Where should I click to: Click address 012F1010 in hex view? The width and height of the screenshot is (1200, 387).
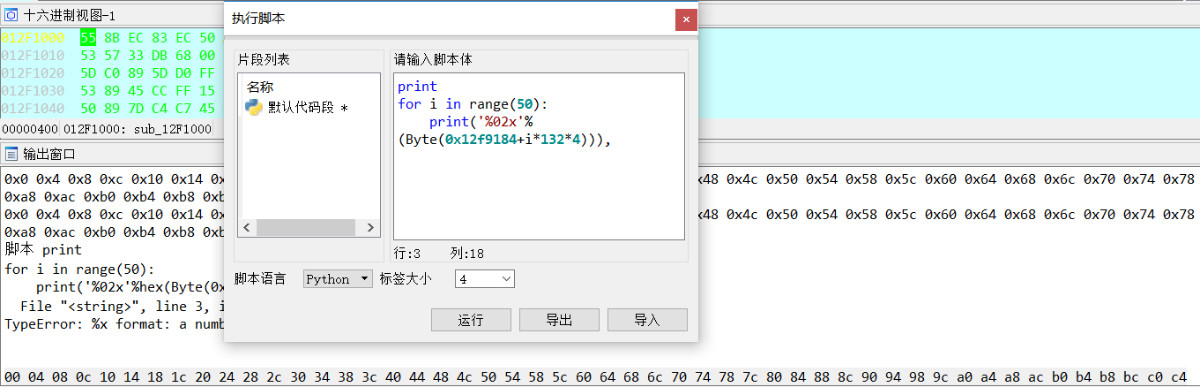pos(33,55)
